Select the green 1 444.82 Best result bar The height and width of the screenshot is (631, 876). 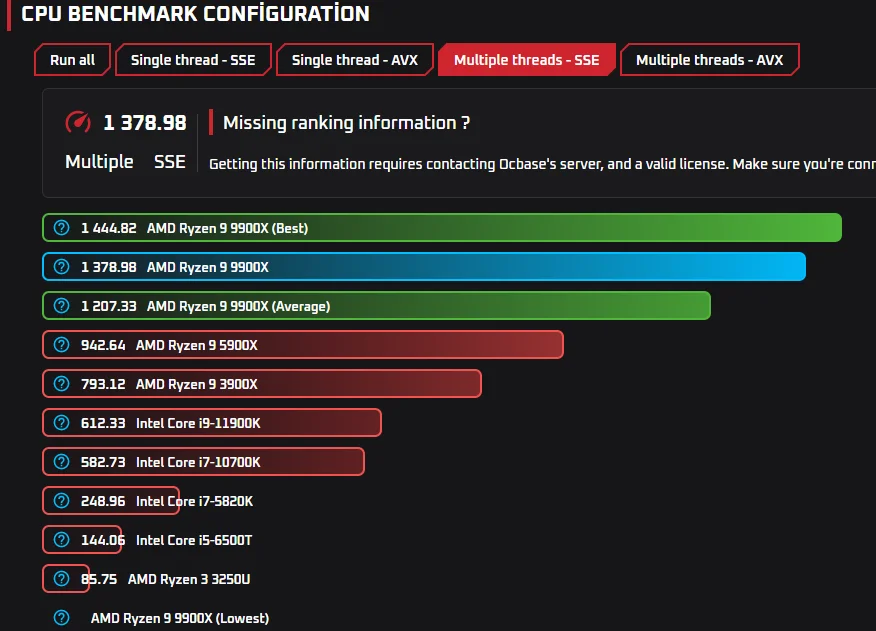click(442, 227)
